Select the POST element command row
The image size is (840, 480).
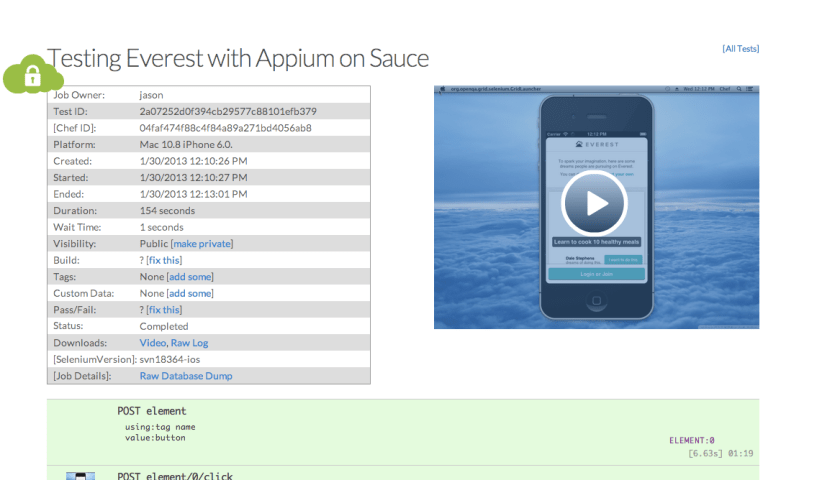[x=151, y=411]
